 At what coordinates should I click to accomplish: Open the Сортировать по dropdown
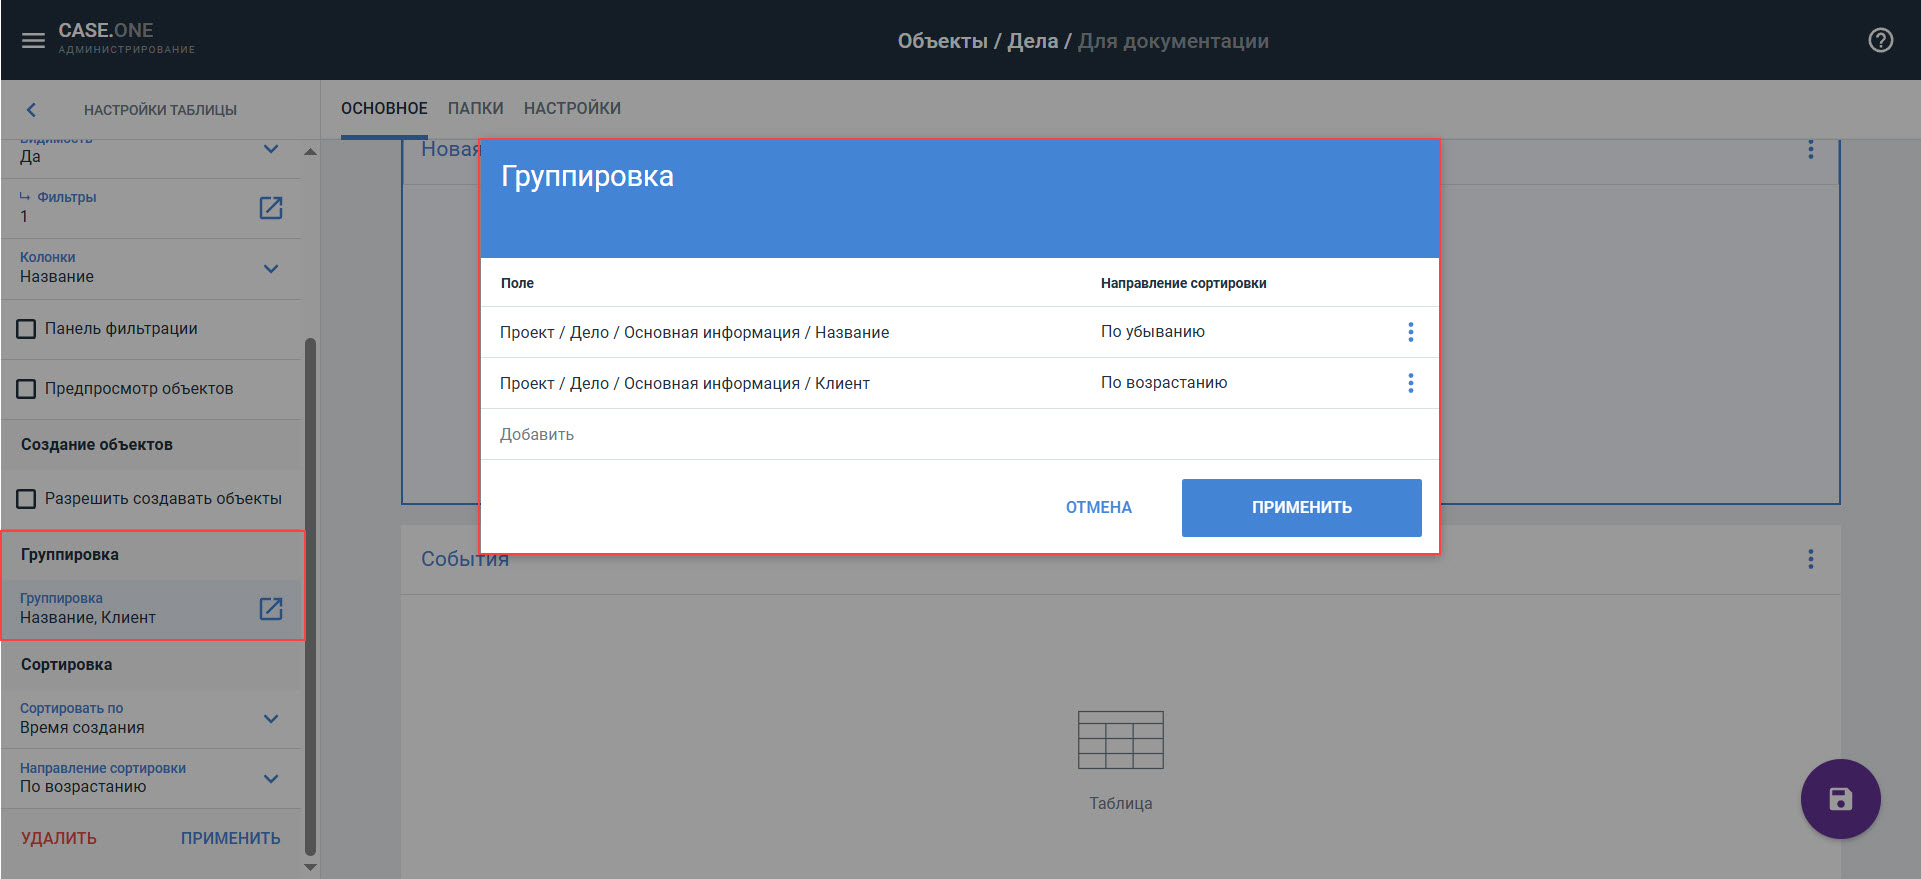click(271, 719)
